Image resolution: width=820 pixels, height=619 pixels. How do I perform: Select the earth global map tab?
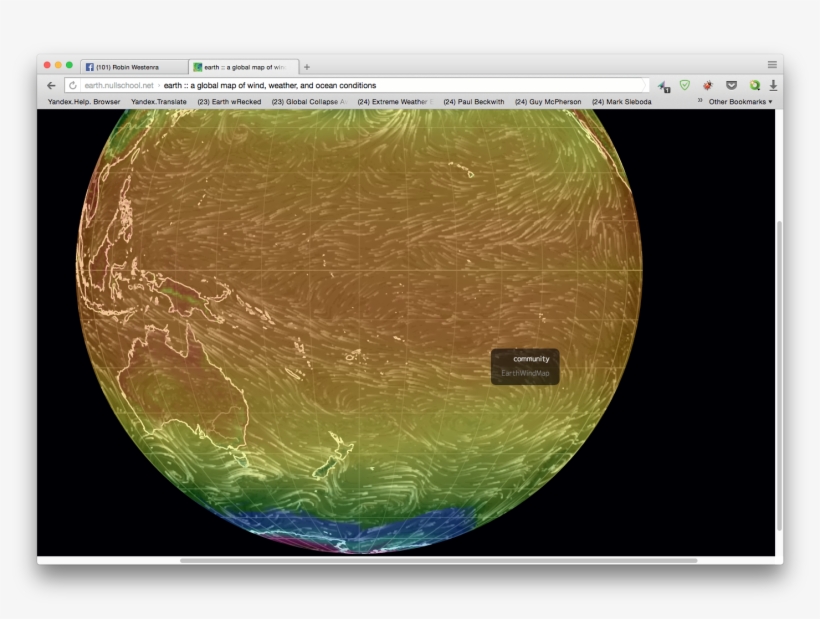[x=243, y=67]
